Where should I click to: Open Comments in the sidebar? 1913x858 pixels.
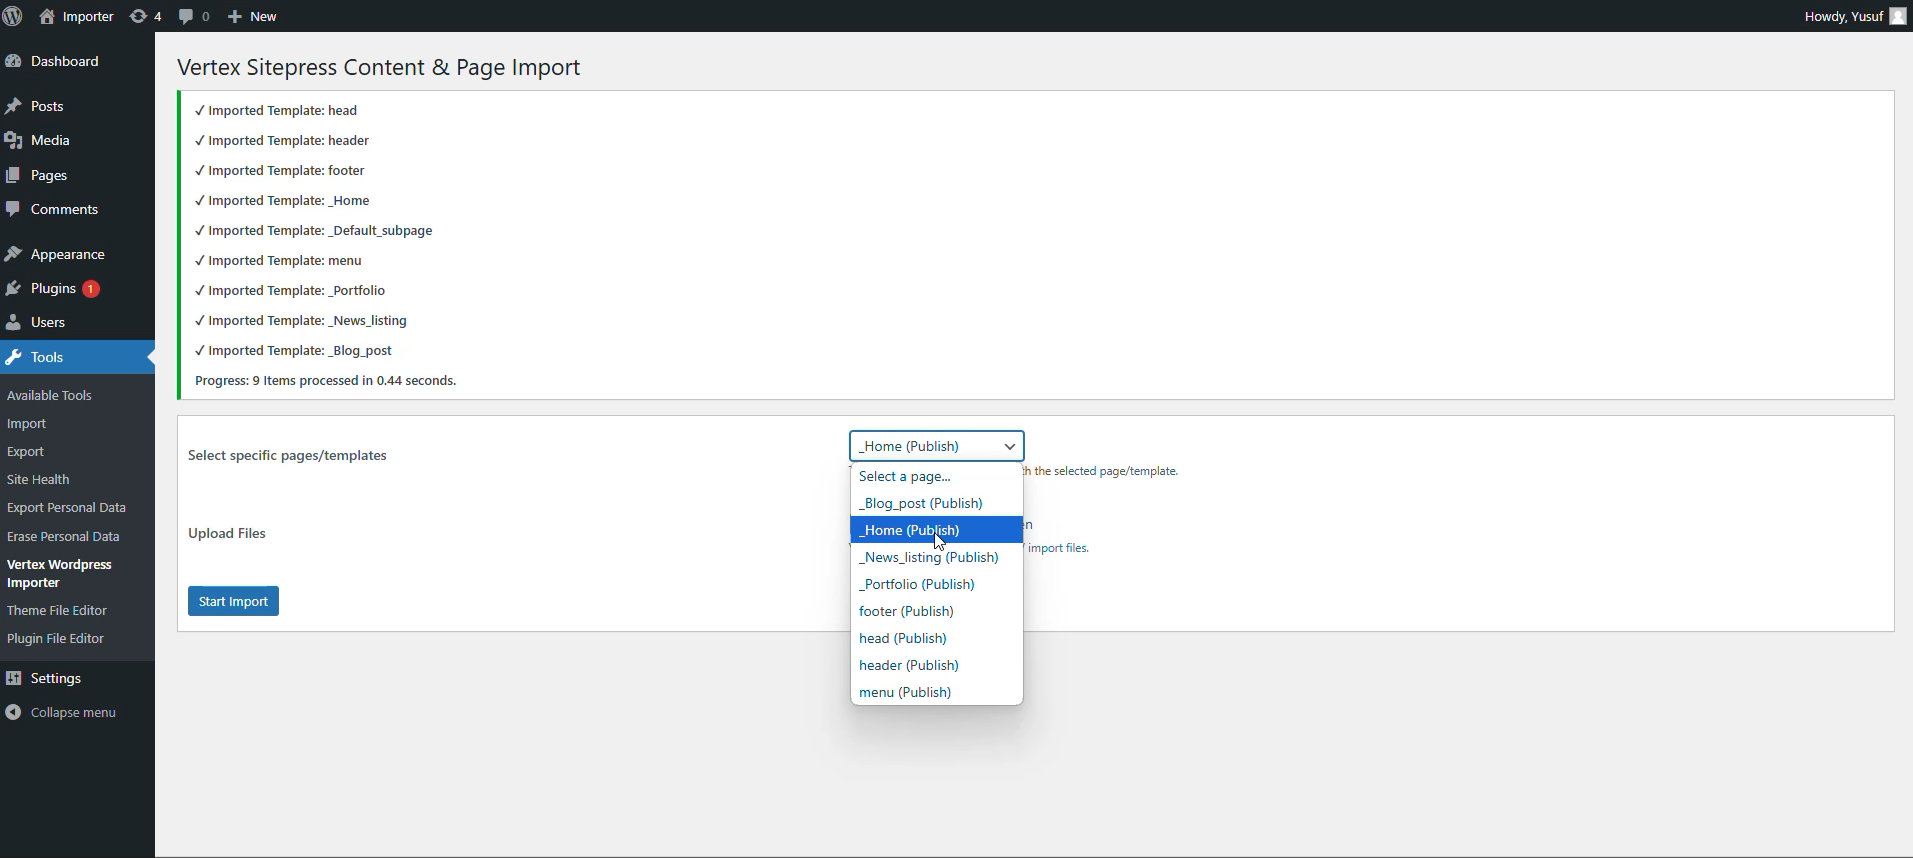click(77, 209)
